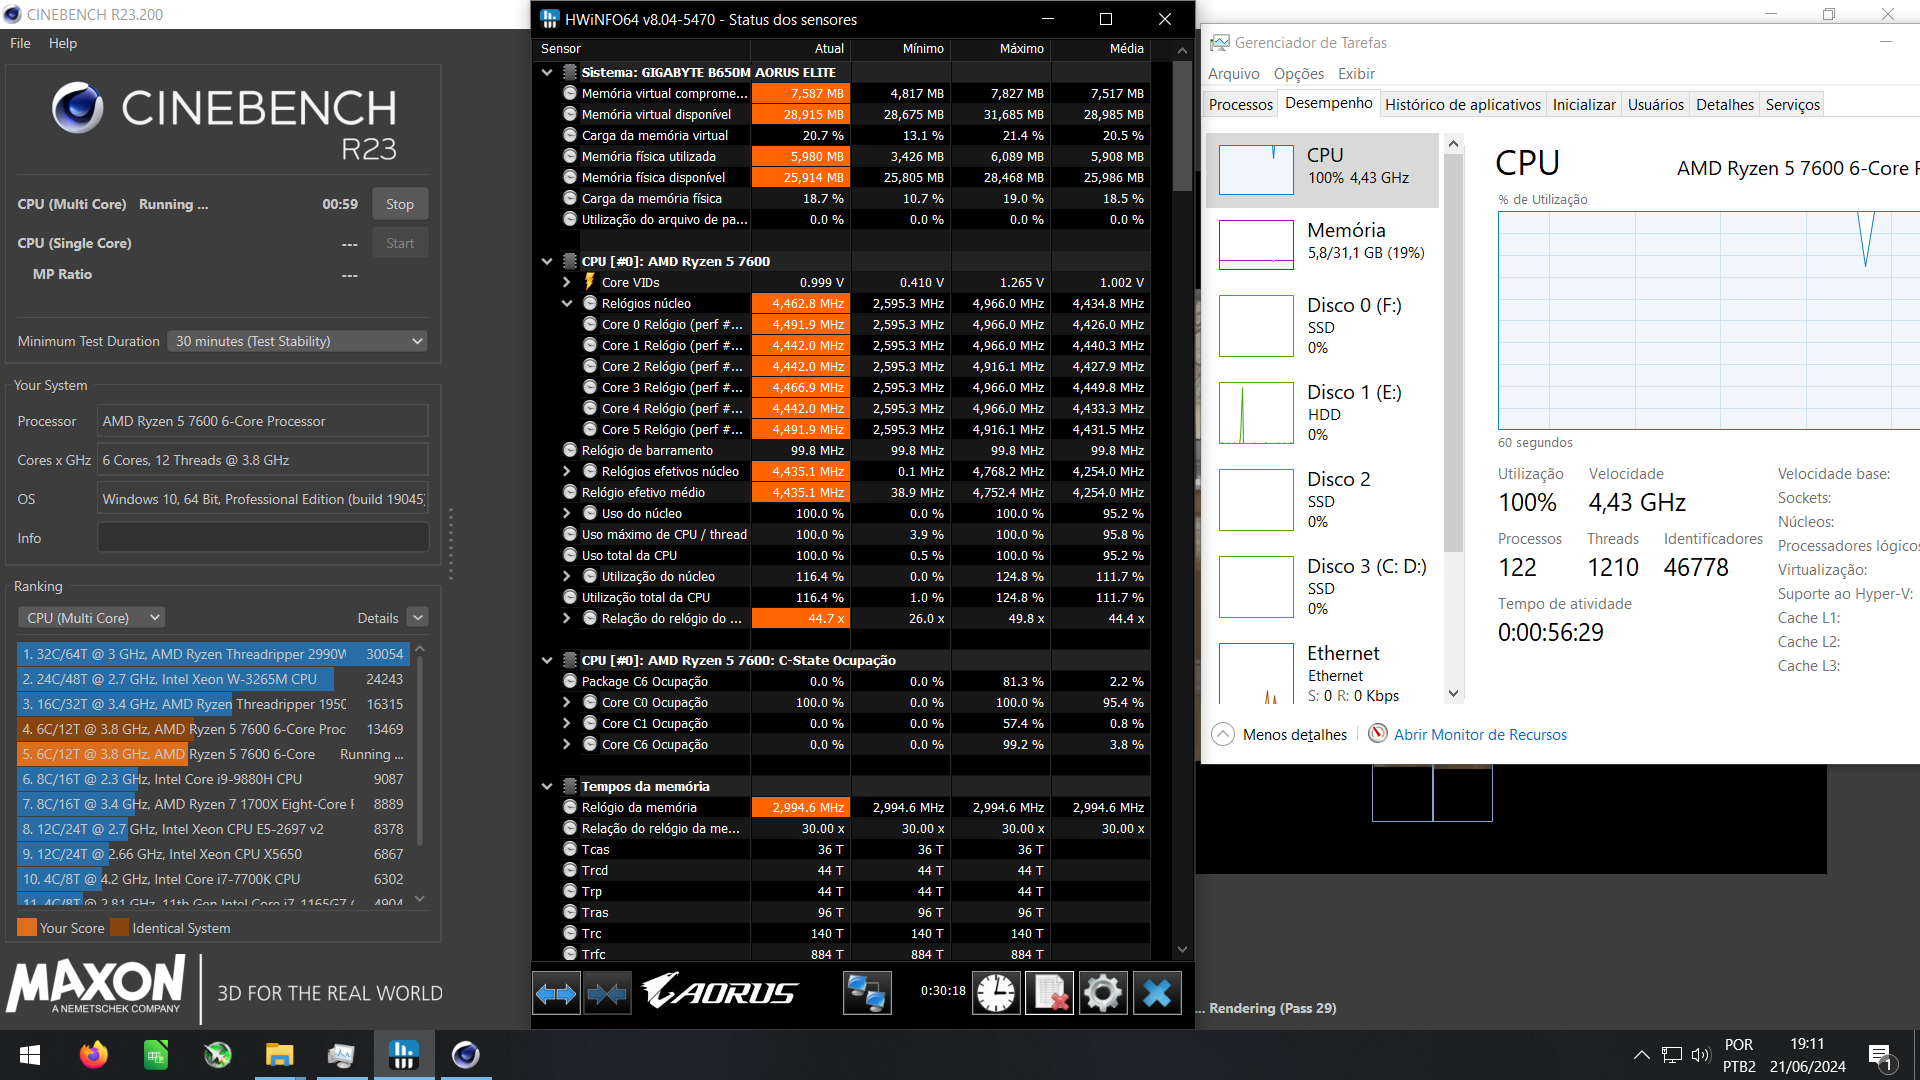This screenshot has height=1080, width=1920.
Task: Click HWiNFO expand-left-right arrows toolbar icon
Action: [556, 993]
